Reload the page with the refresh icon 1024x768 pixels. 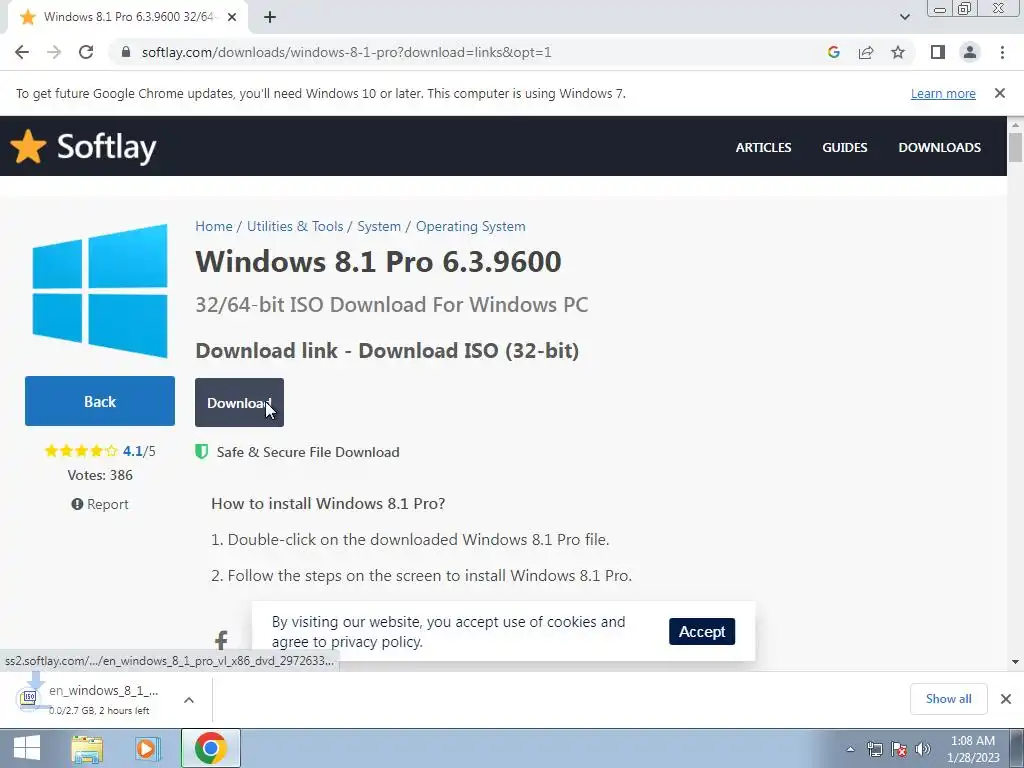point(86,52)
